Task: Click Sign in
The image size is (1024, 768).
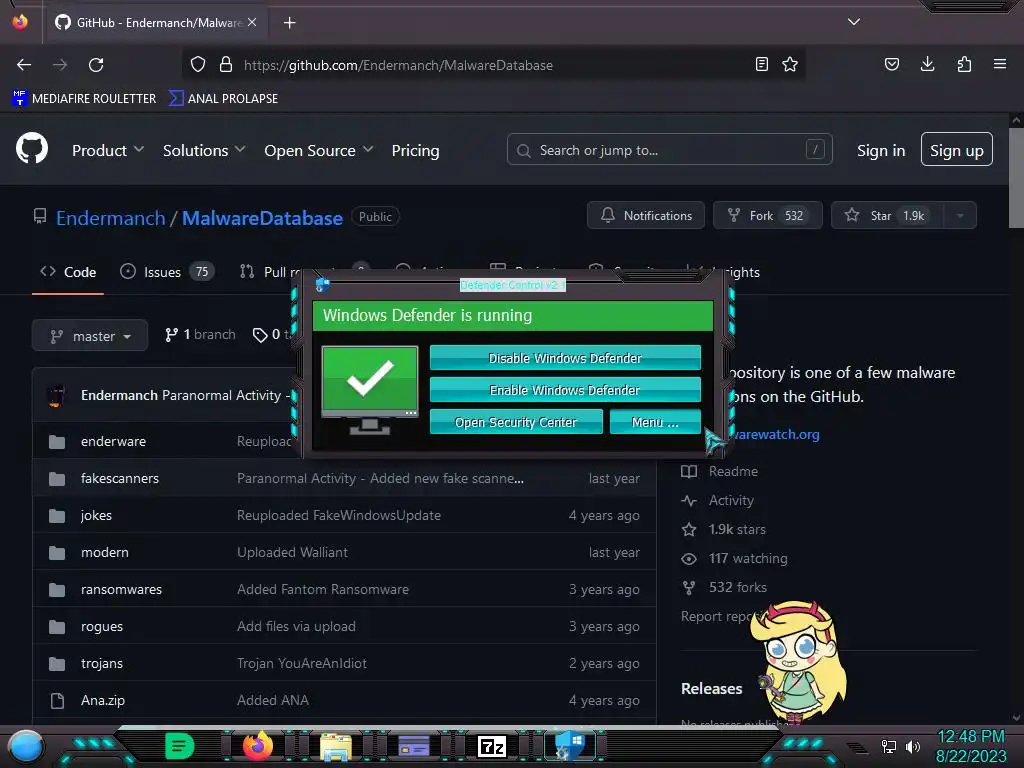Action: (x=881, y=150)
